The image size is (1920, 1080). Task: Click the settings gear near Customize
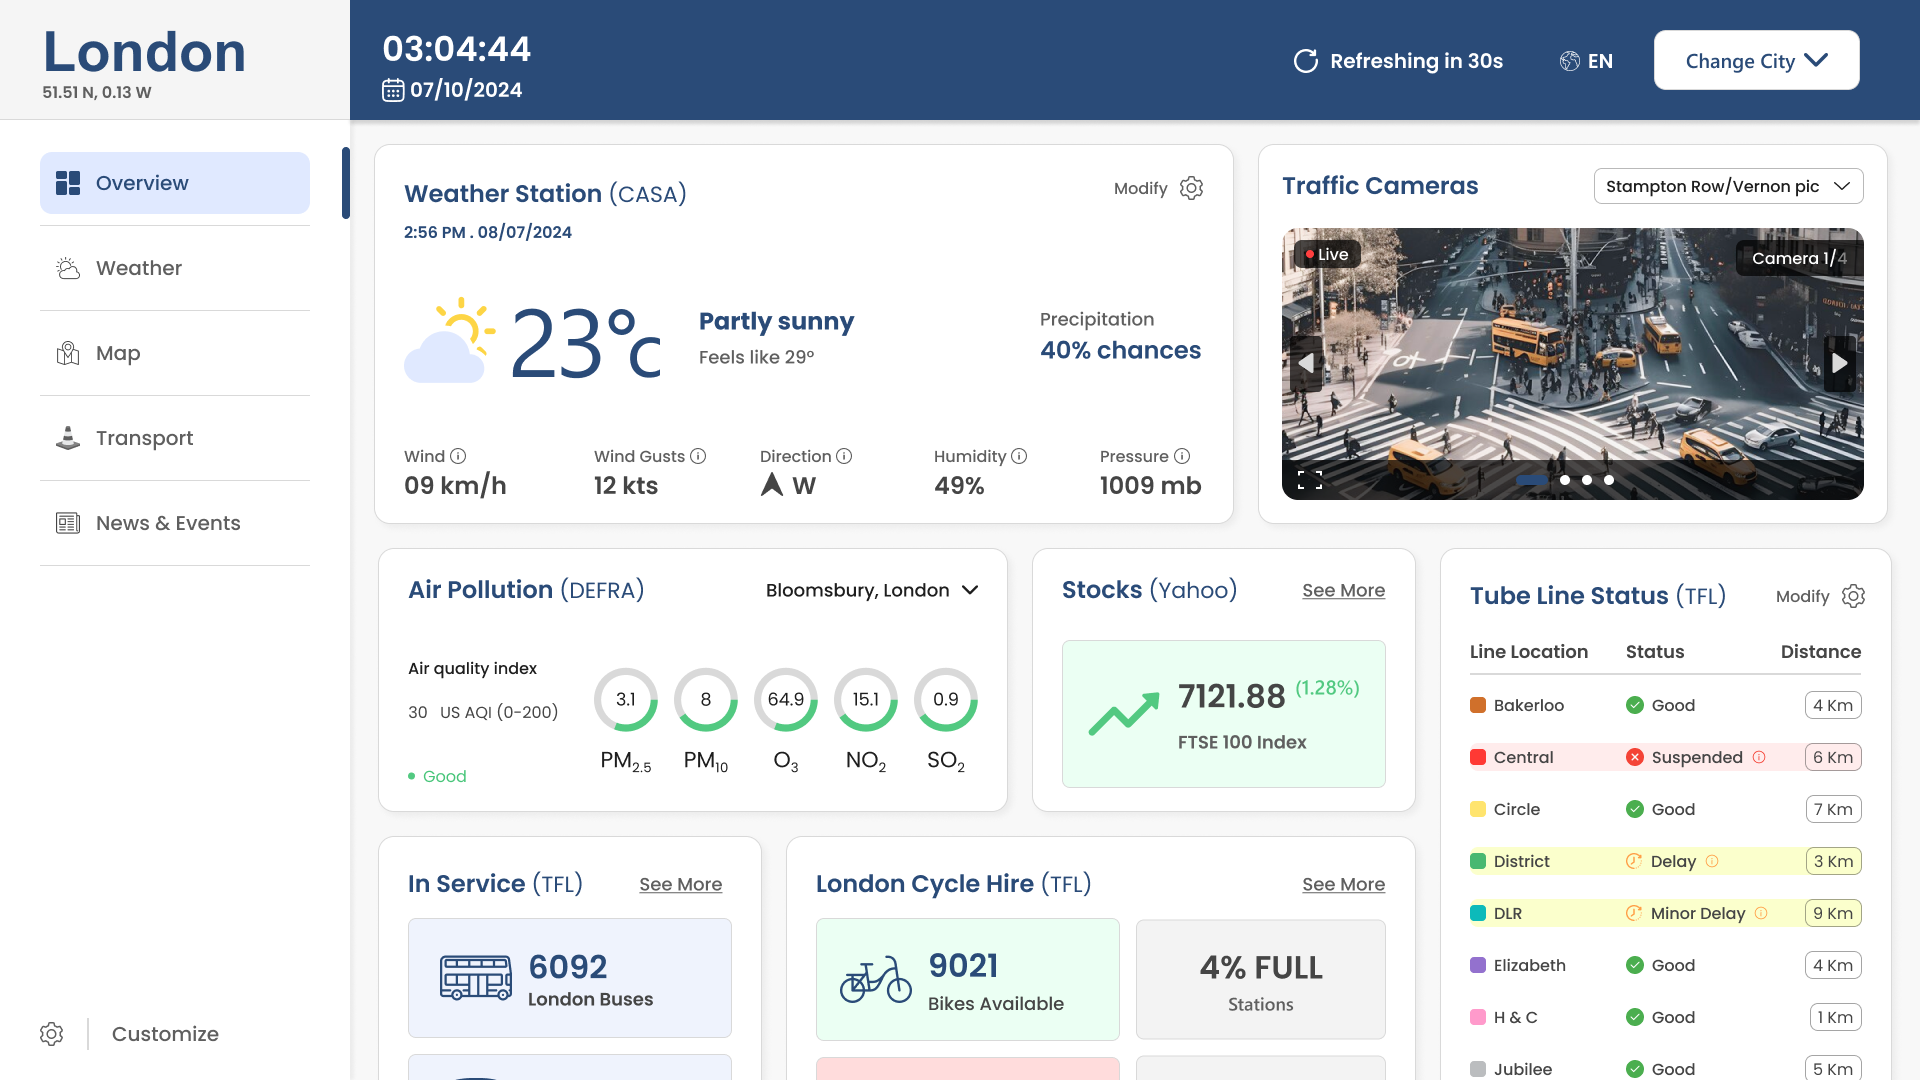click(x=51, y=1033)
